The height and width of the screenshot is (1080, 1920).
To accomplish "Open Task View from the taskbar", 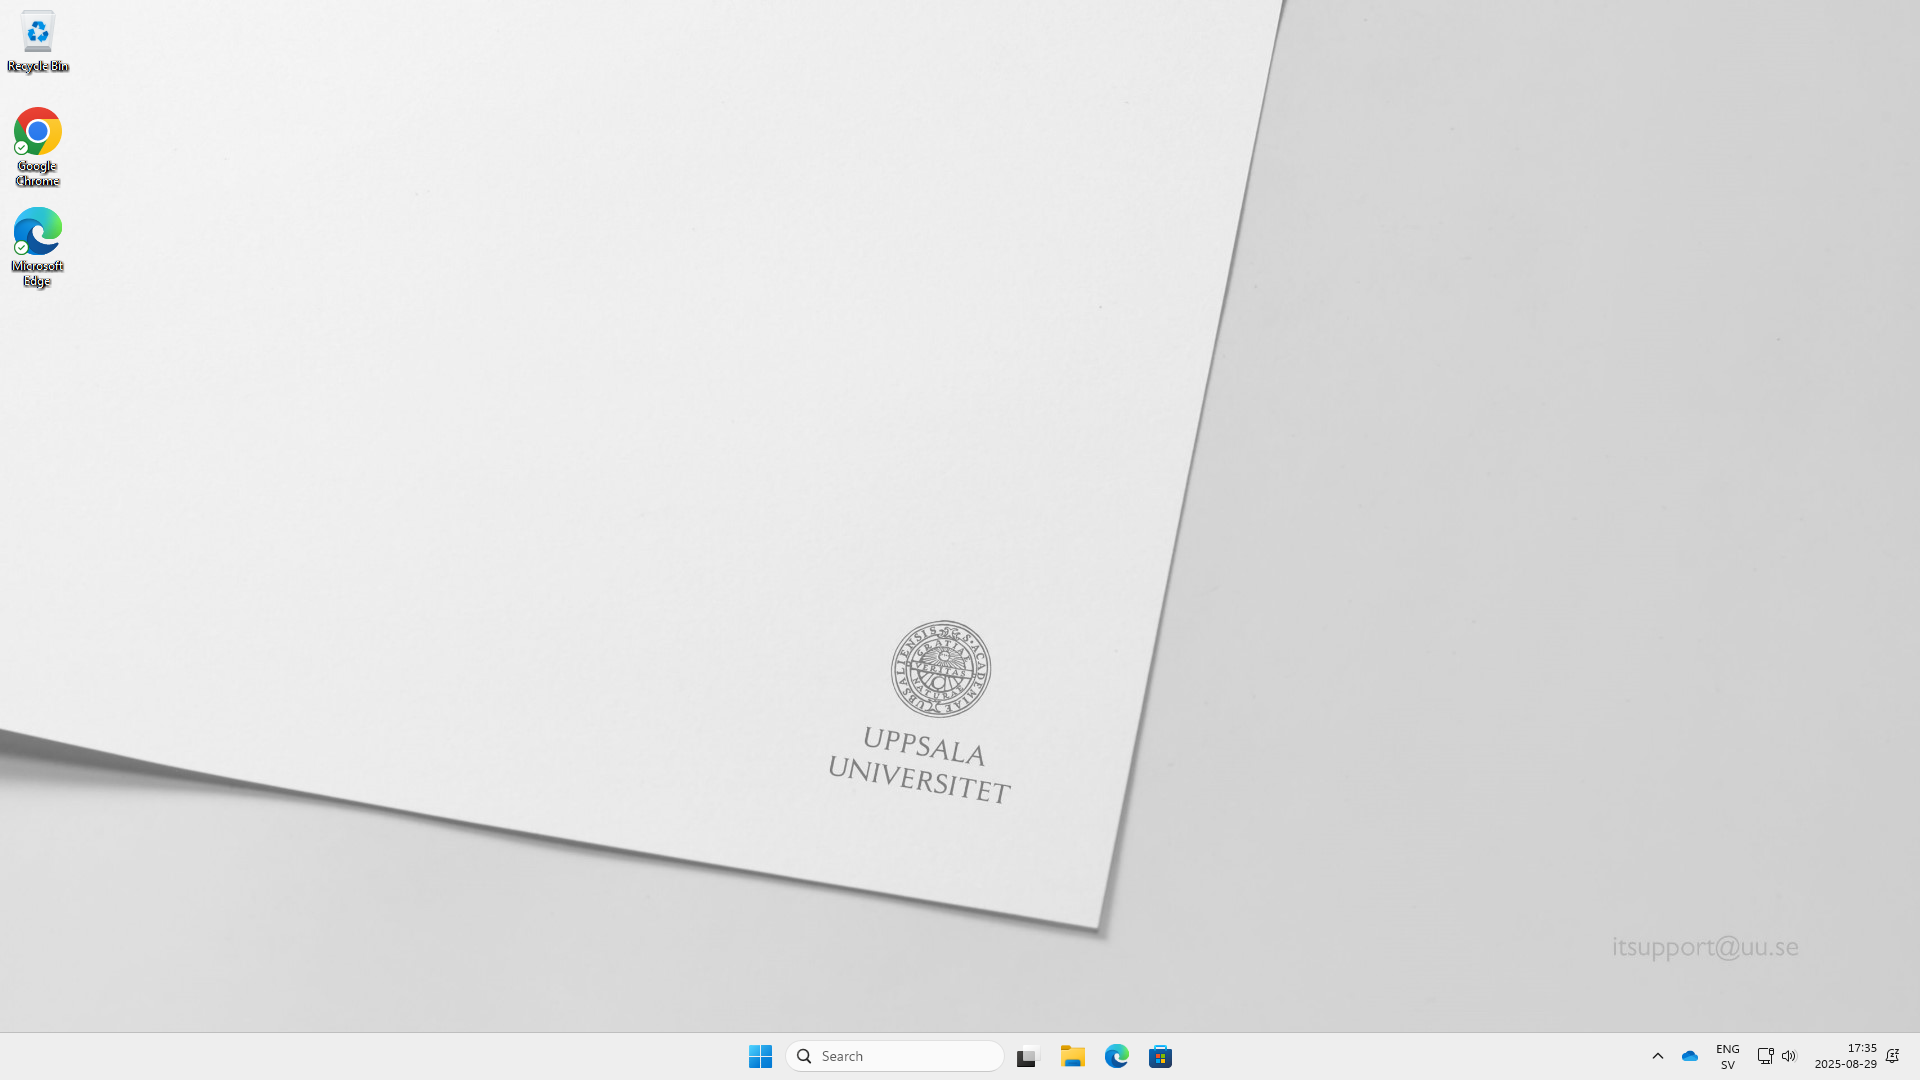I will tap(1028, 1056).
